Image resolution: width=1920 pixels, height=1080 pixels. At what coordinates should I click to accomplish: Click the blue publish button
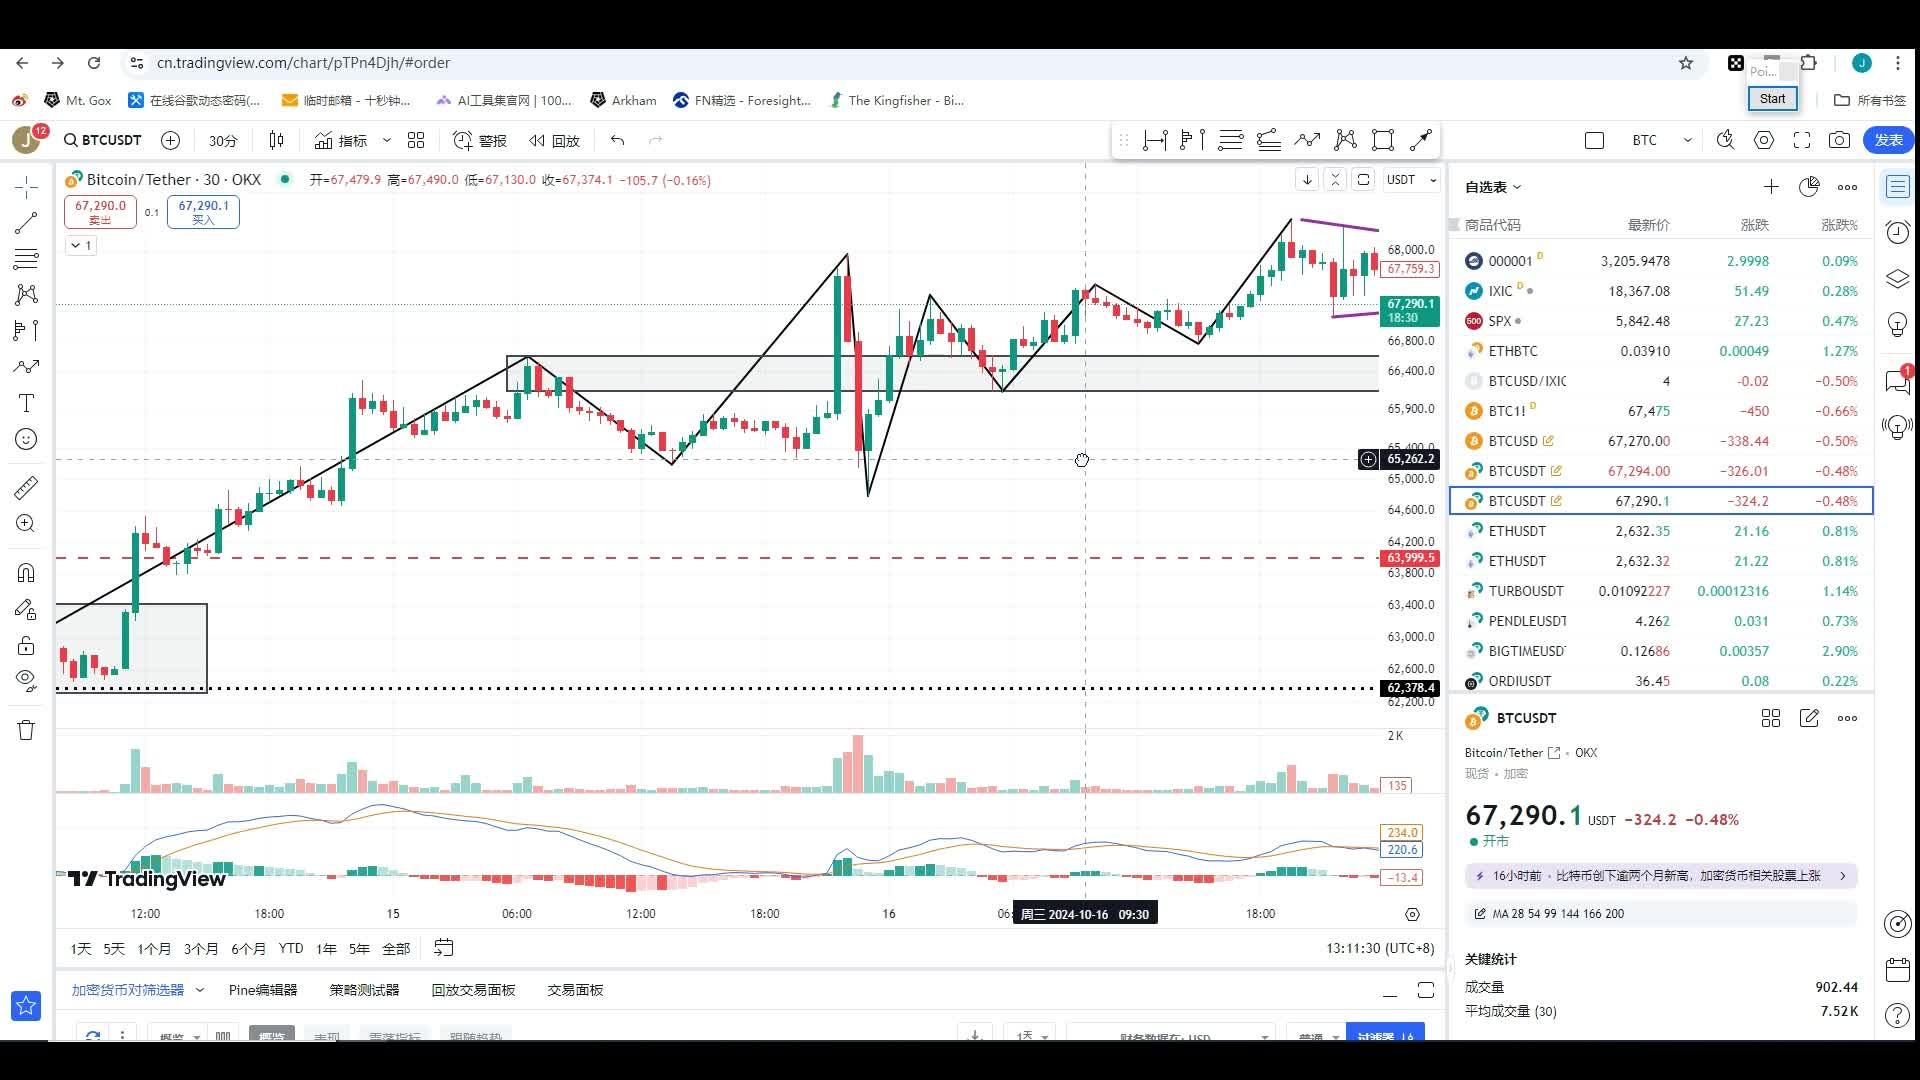coord(1889,140)
